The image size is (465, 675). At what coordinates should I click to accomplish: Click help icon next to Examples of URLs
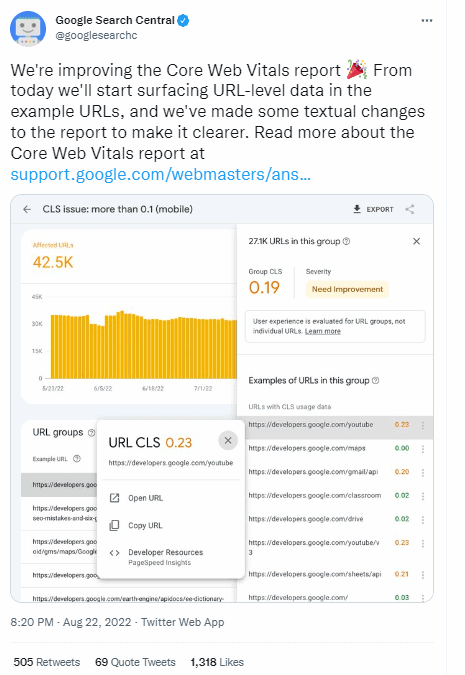coord(375,381)
